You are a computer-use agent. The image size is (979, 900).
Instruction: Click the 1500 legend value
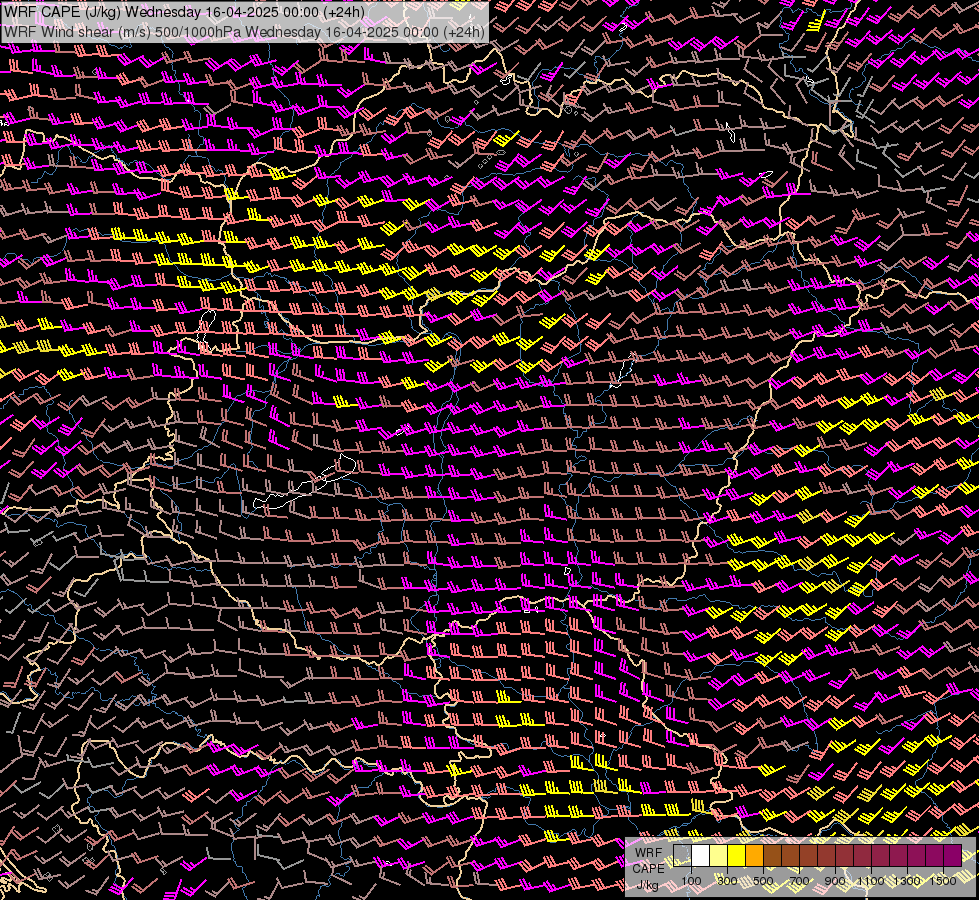point(943,881)
